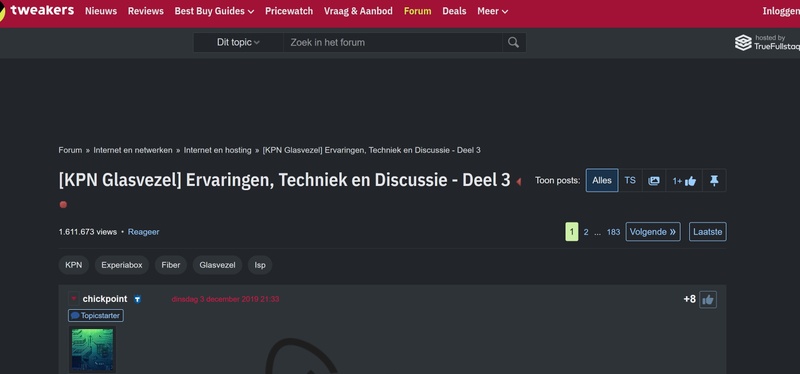This screenshot has width=800, height=374.
Task: Give chickpoint's post a thumbs up
Action: tap(708, 300)
